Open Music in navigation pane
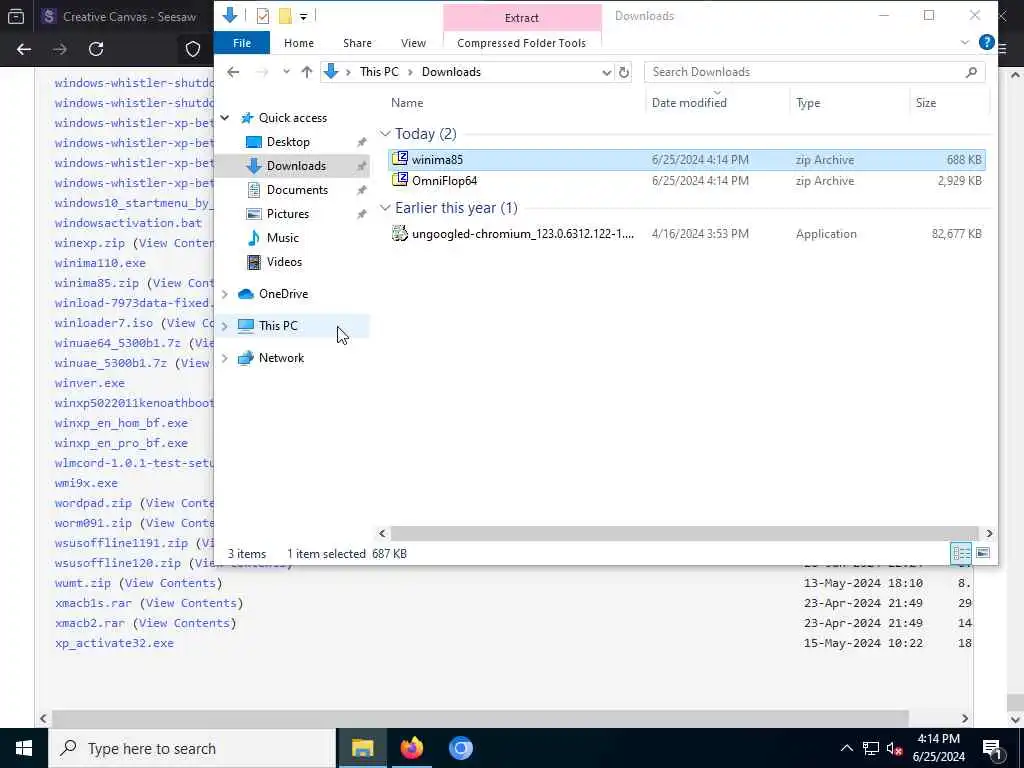Image resolution: width=1024 pixels, height=768 pixels. [282, 238]
